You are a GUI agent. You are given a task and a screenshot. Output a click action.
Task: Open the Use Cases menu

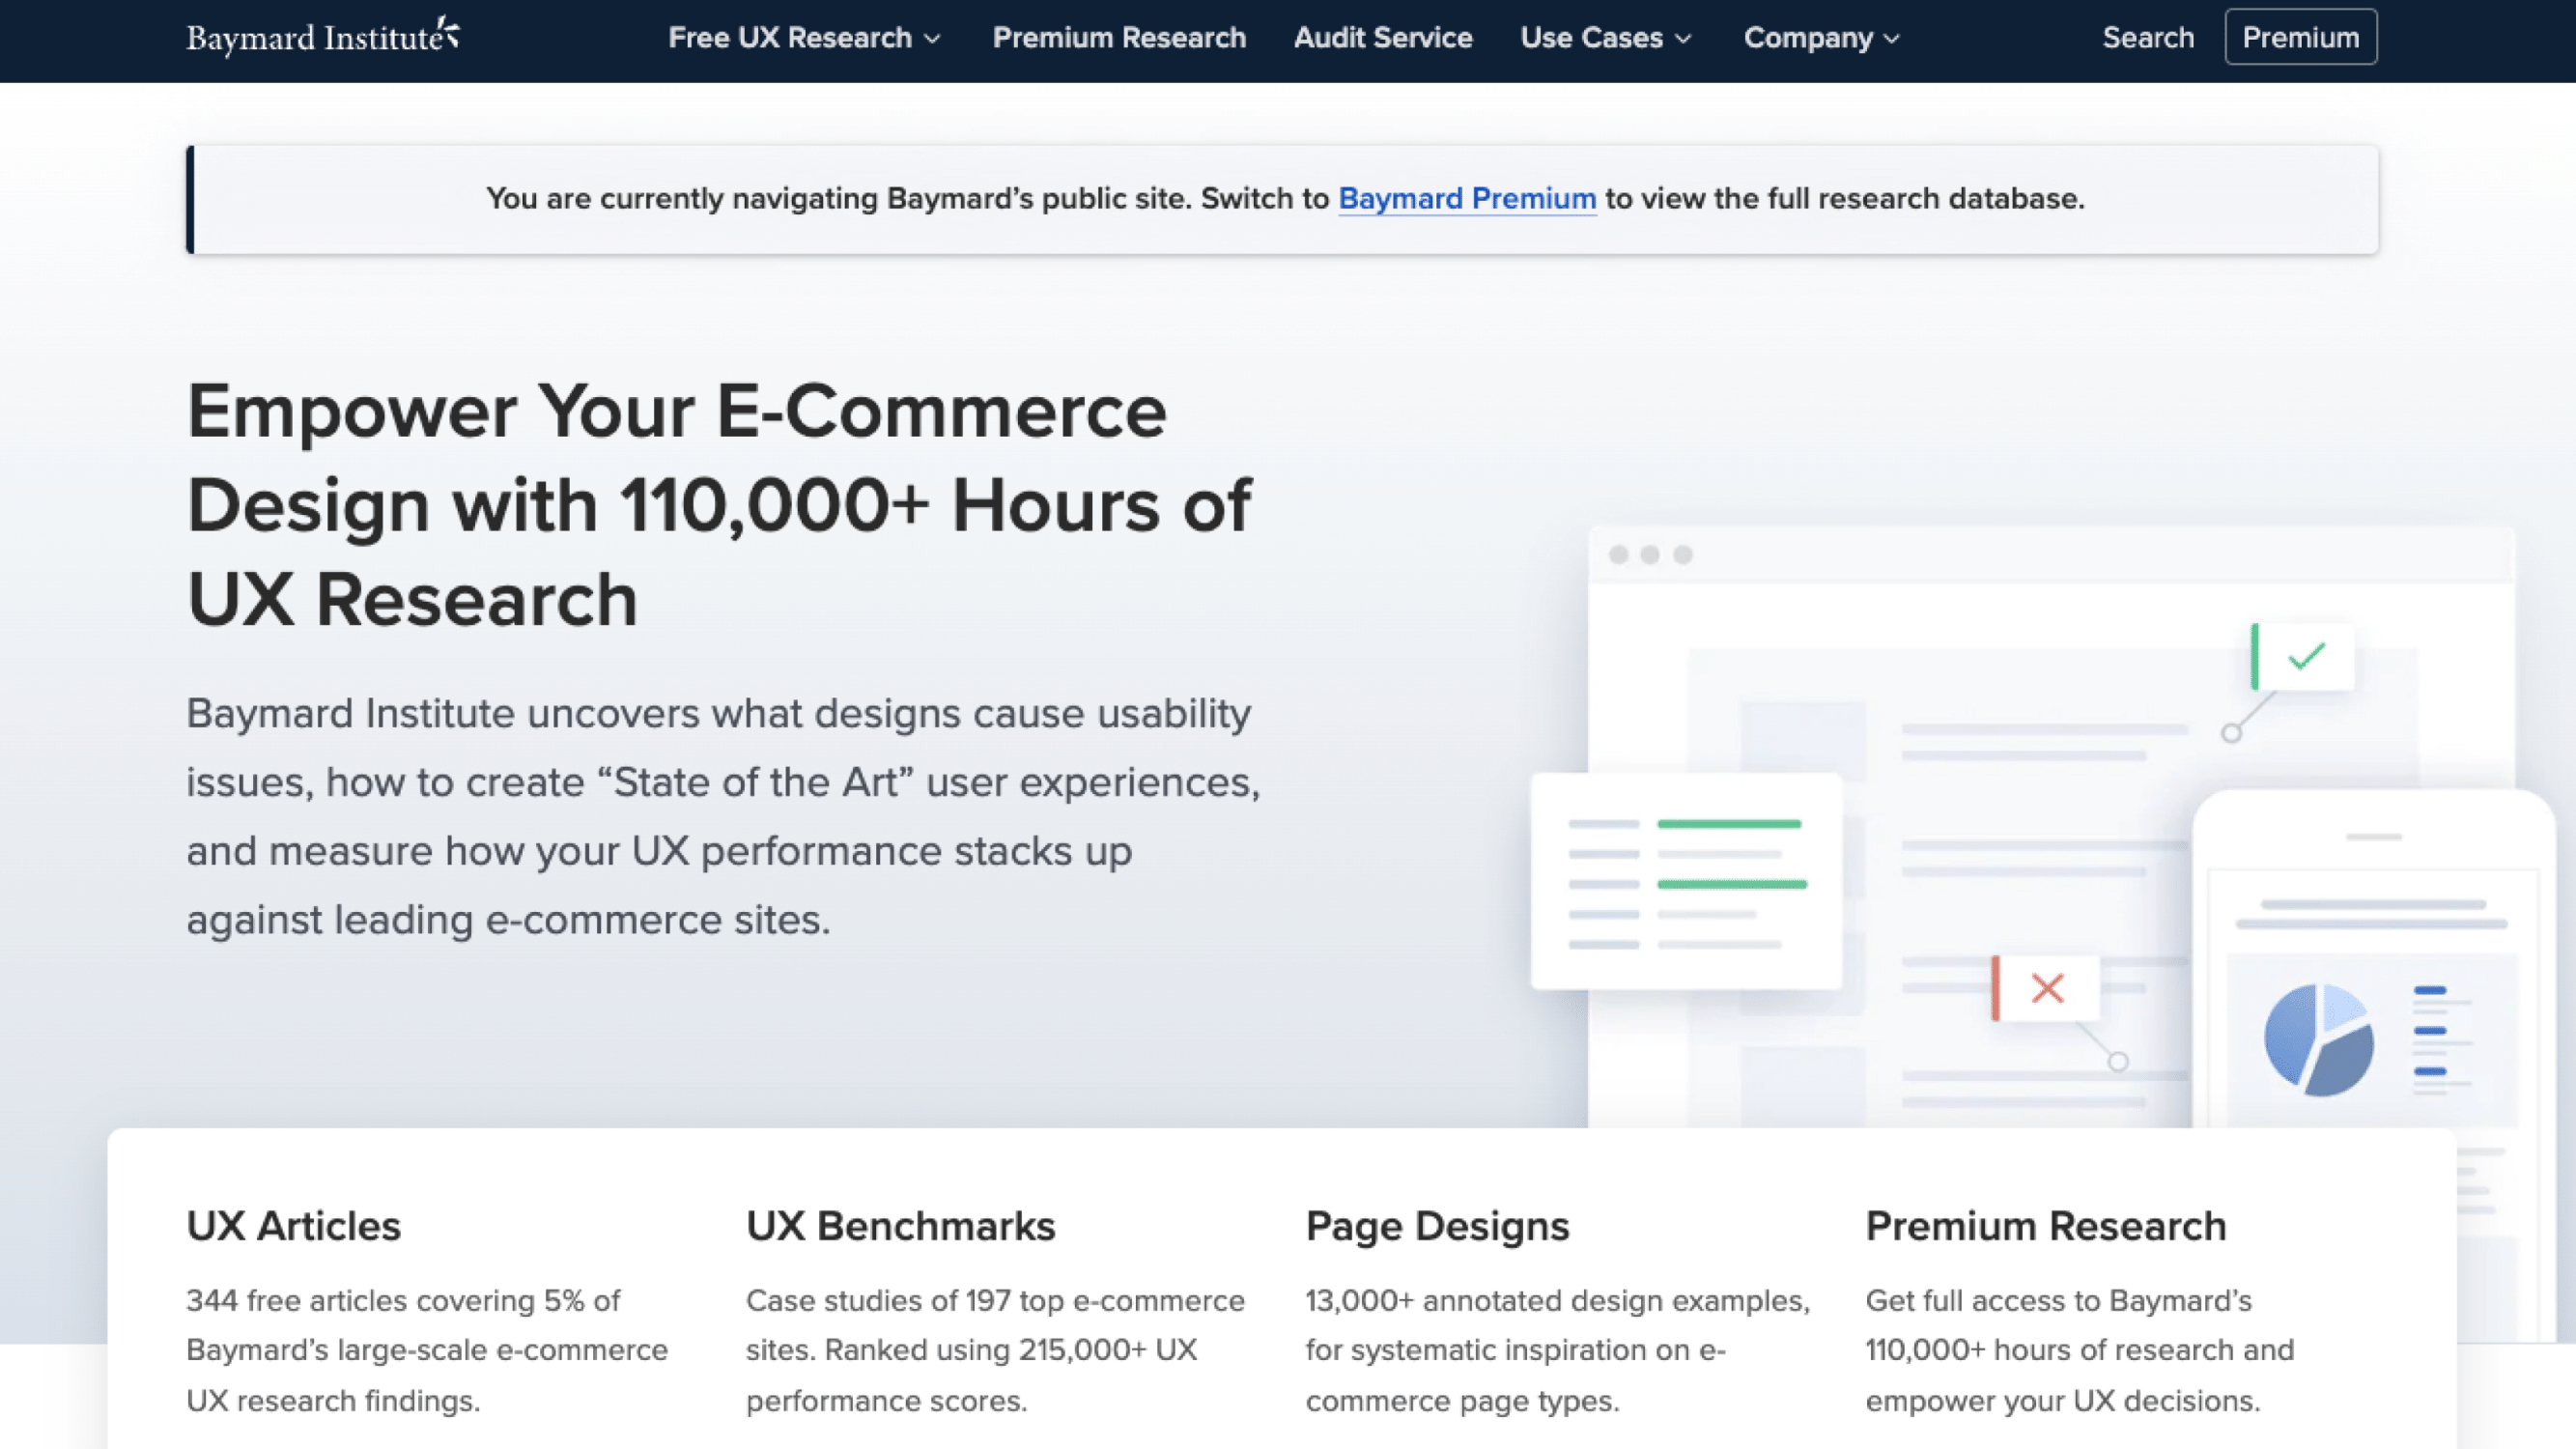click(1606, 38)
